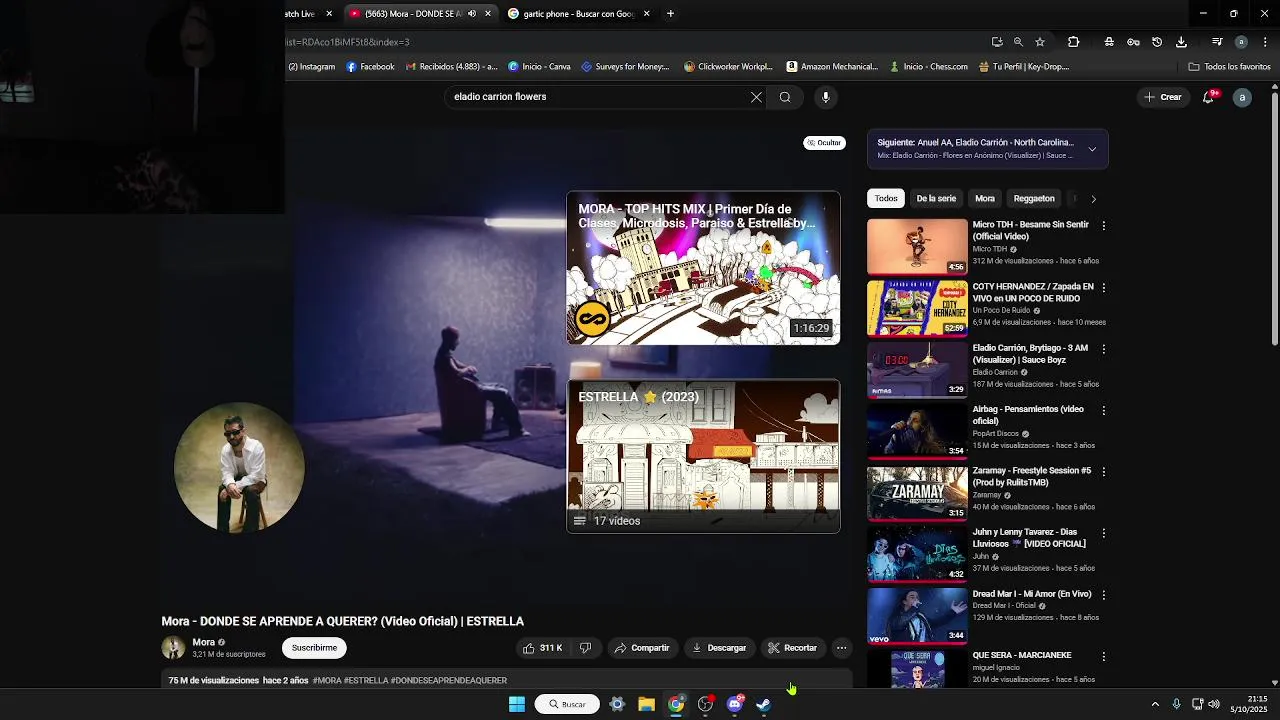
Task: Like the video with 311 K
Action: 542,648
